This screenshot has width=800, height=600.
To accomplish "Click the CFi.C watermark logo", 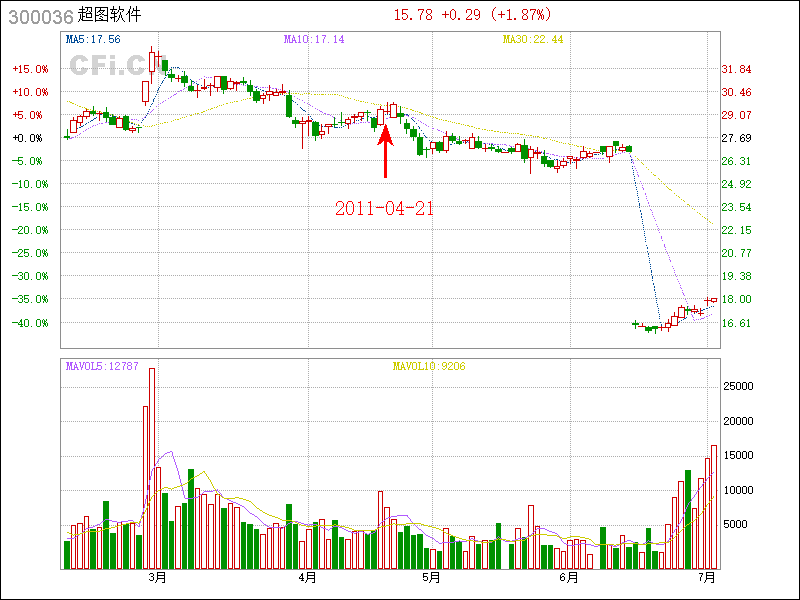I will click(x=107, y=65).
